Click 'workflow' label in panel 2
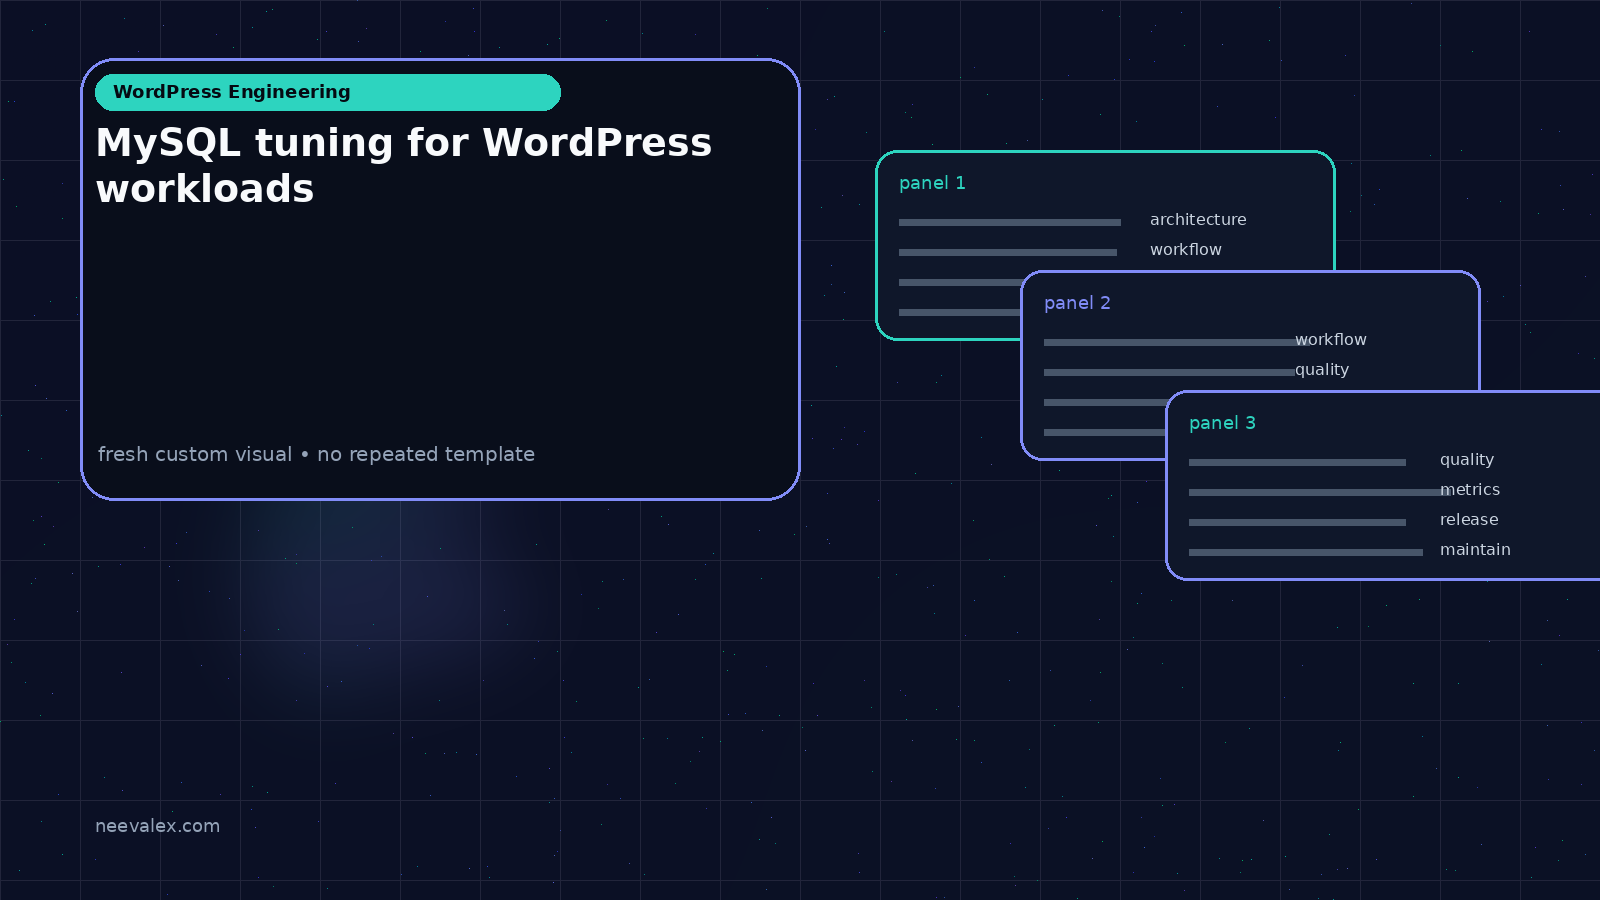The width and height of the screenshot is (1600, 900). [1331, 340]
